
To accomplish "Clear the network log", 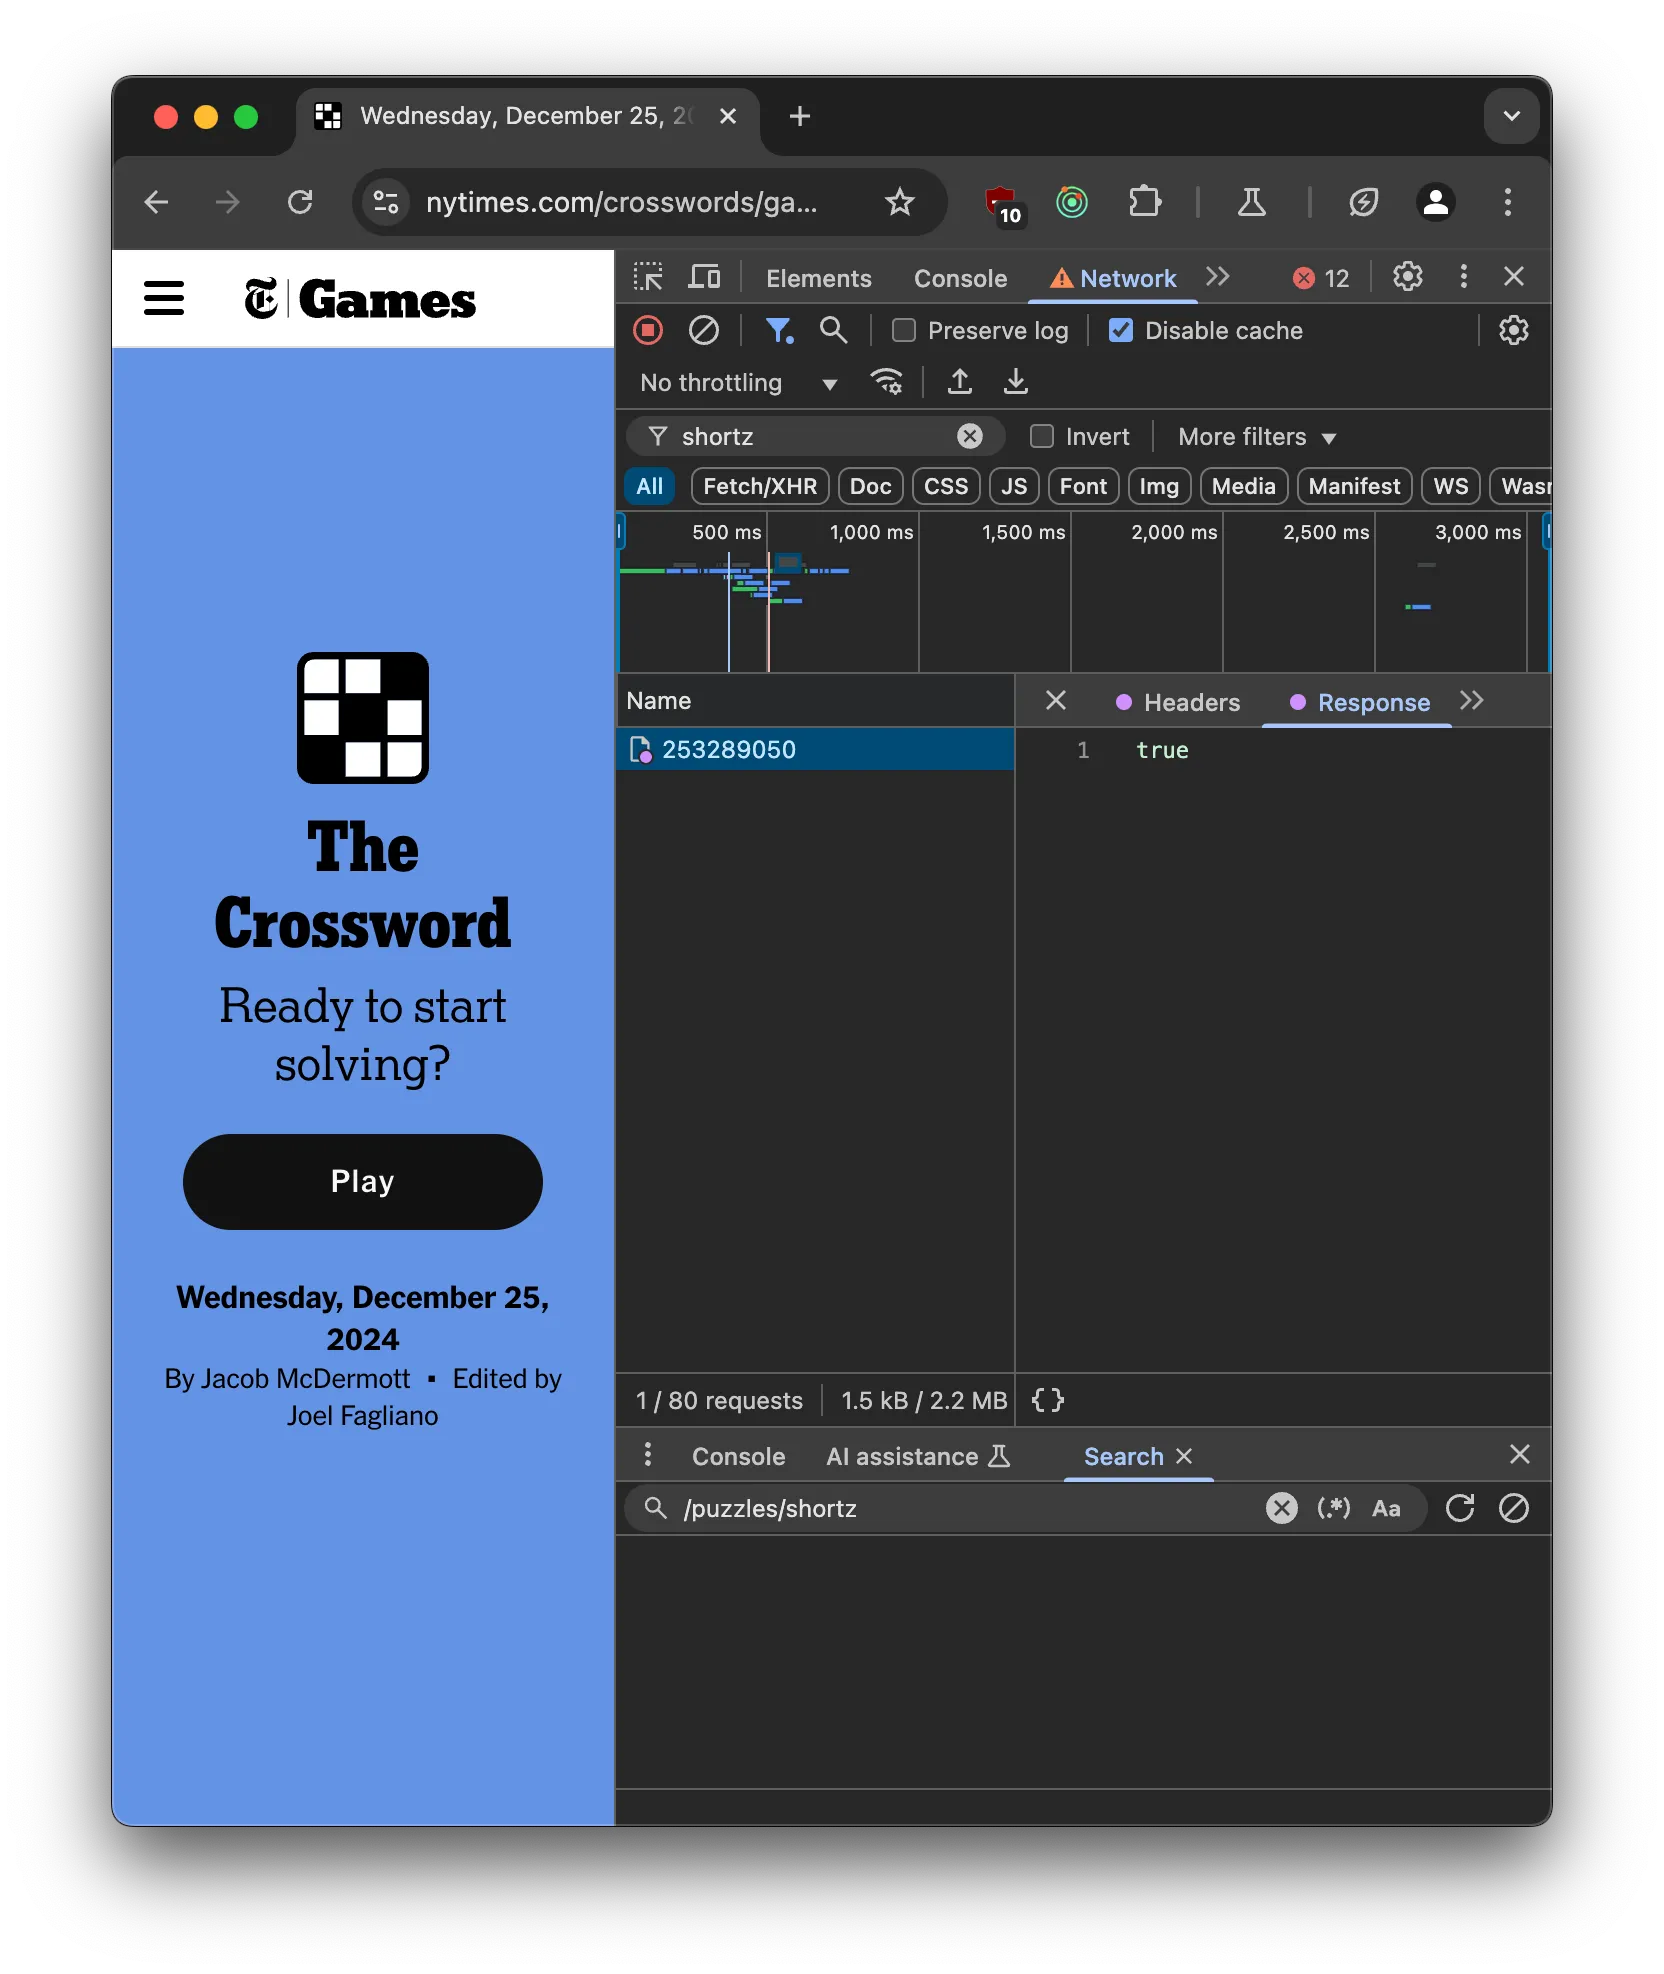I will (704, 330).
